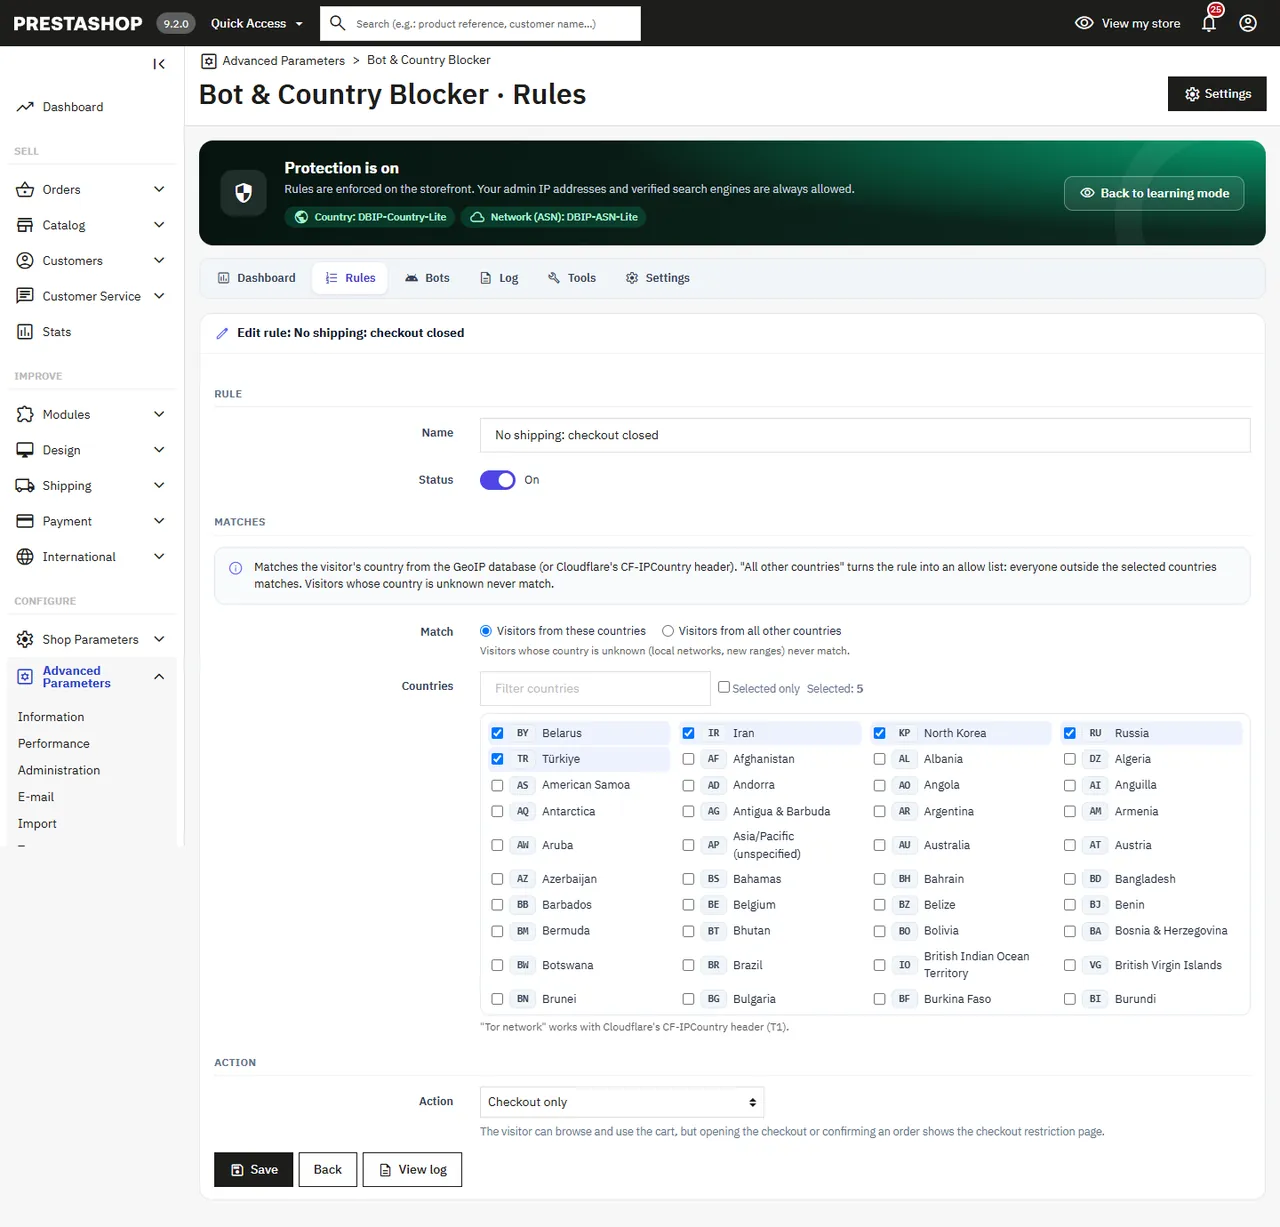Open the Tools tab
1280x1227 pixels.
coord(572,278)
